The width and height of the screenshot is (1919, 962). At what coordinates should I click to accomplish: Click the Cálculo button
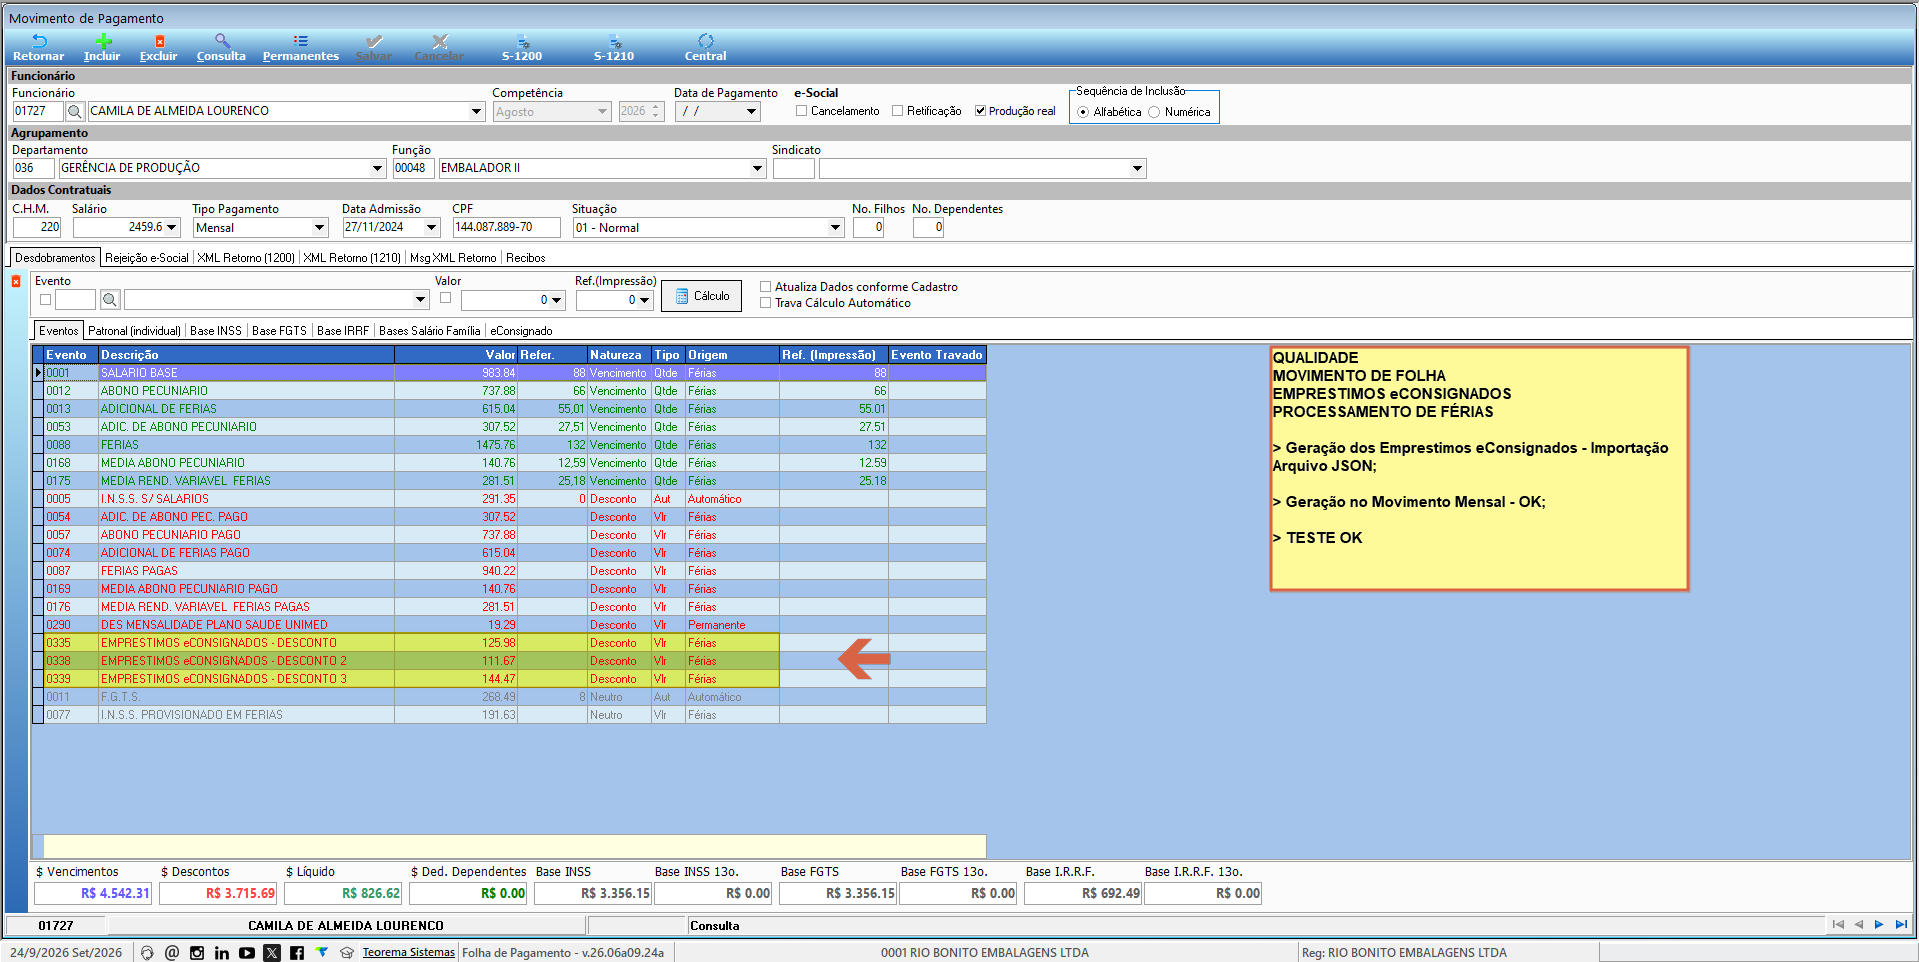tap(701, 296)
